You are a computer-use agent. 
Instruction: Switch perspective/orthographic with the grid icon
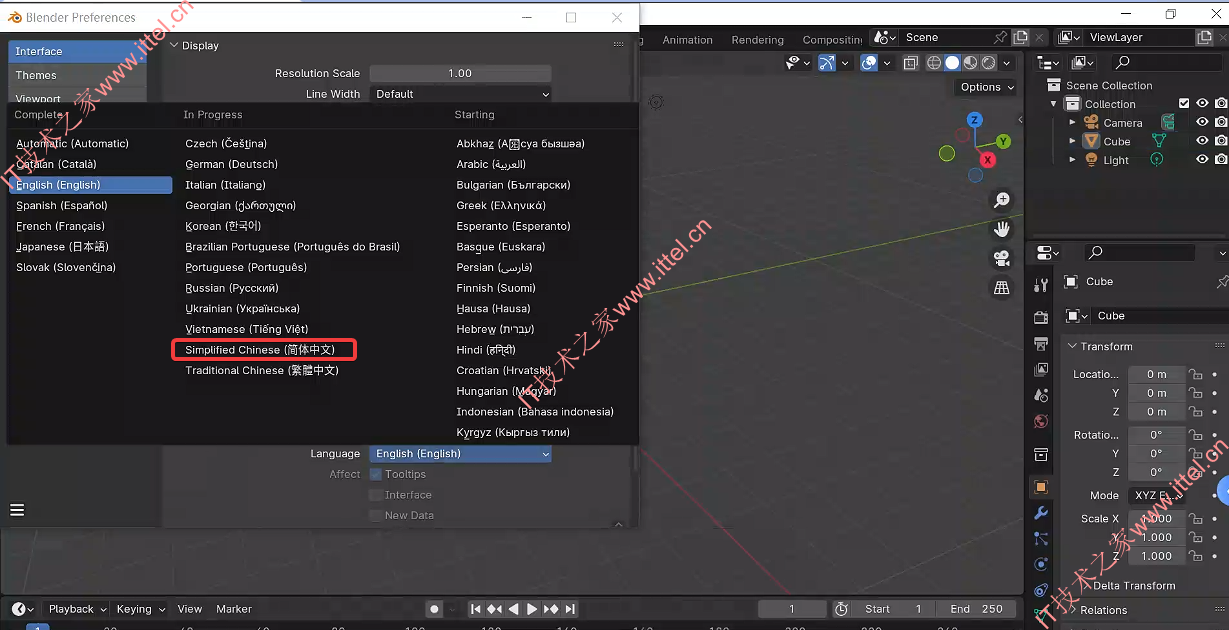pyautogui.click(x=1002, y=288)
